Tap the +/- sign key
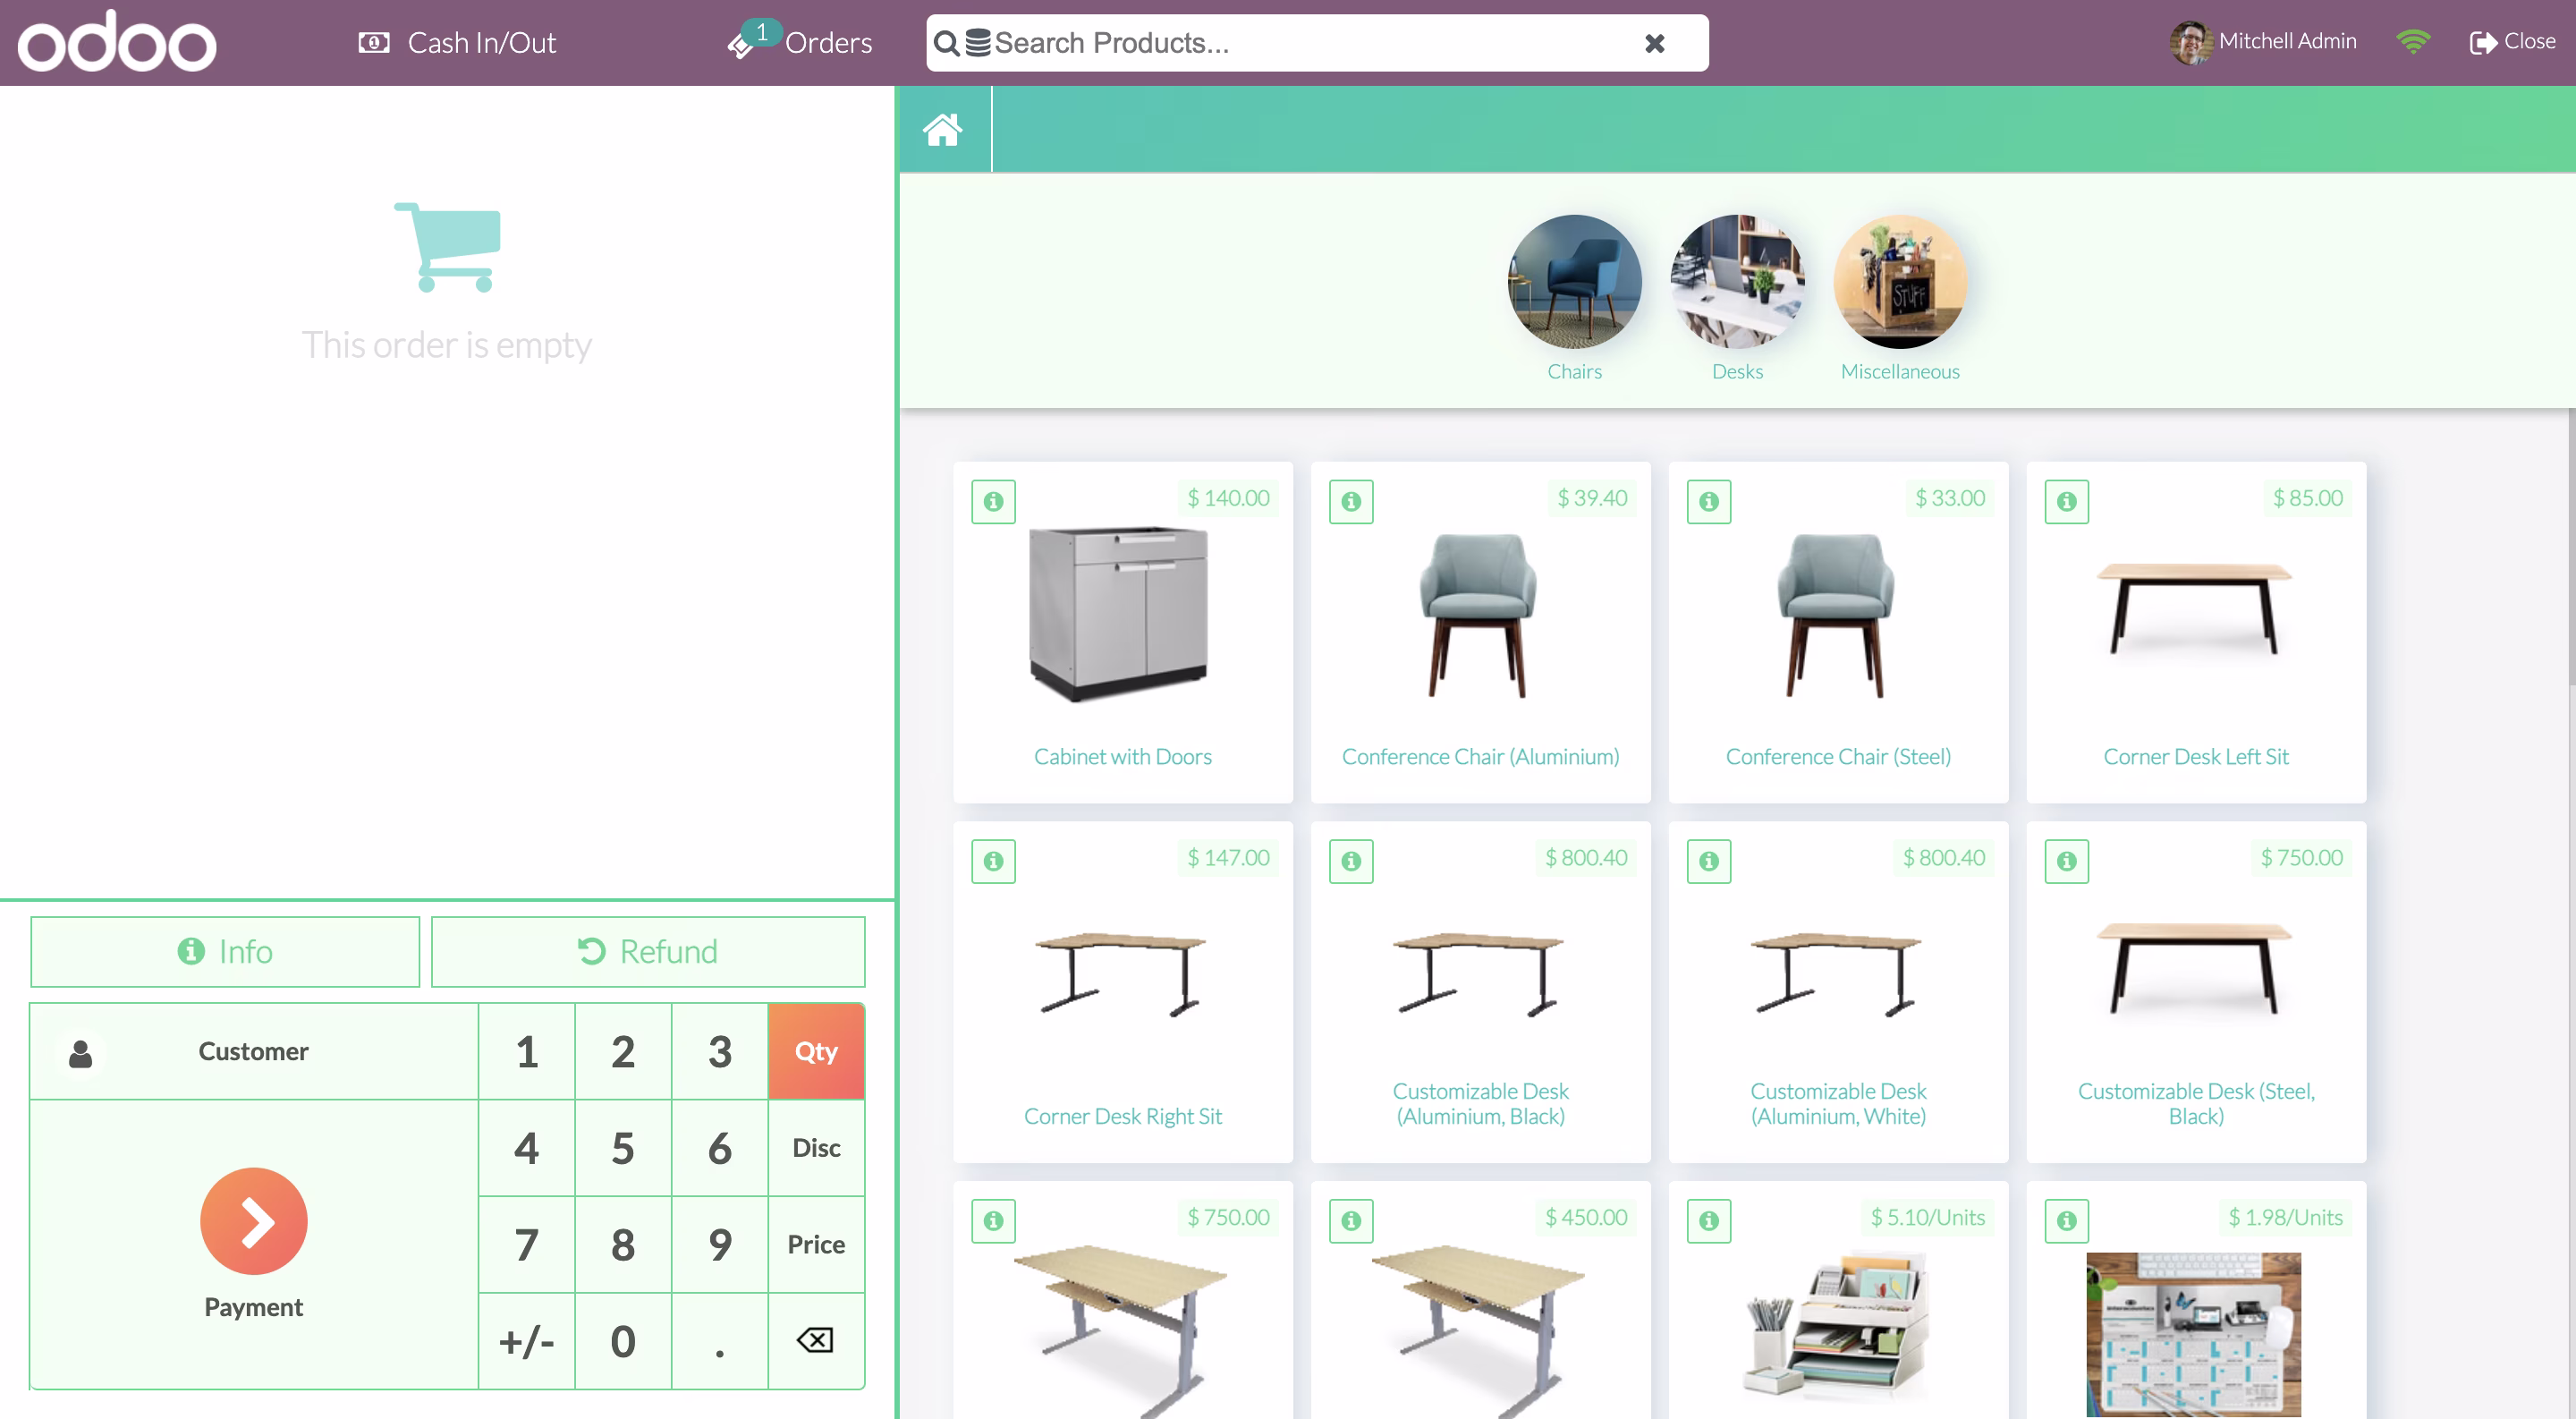Screen dimensions: 2576x1419 coord(527,1341)
